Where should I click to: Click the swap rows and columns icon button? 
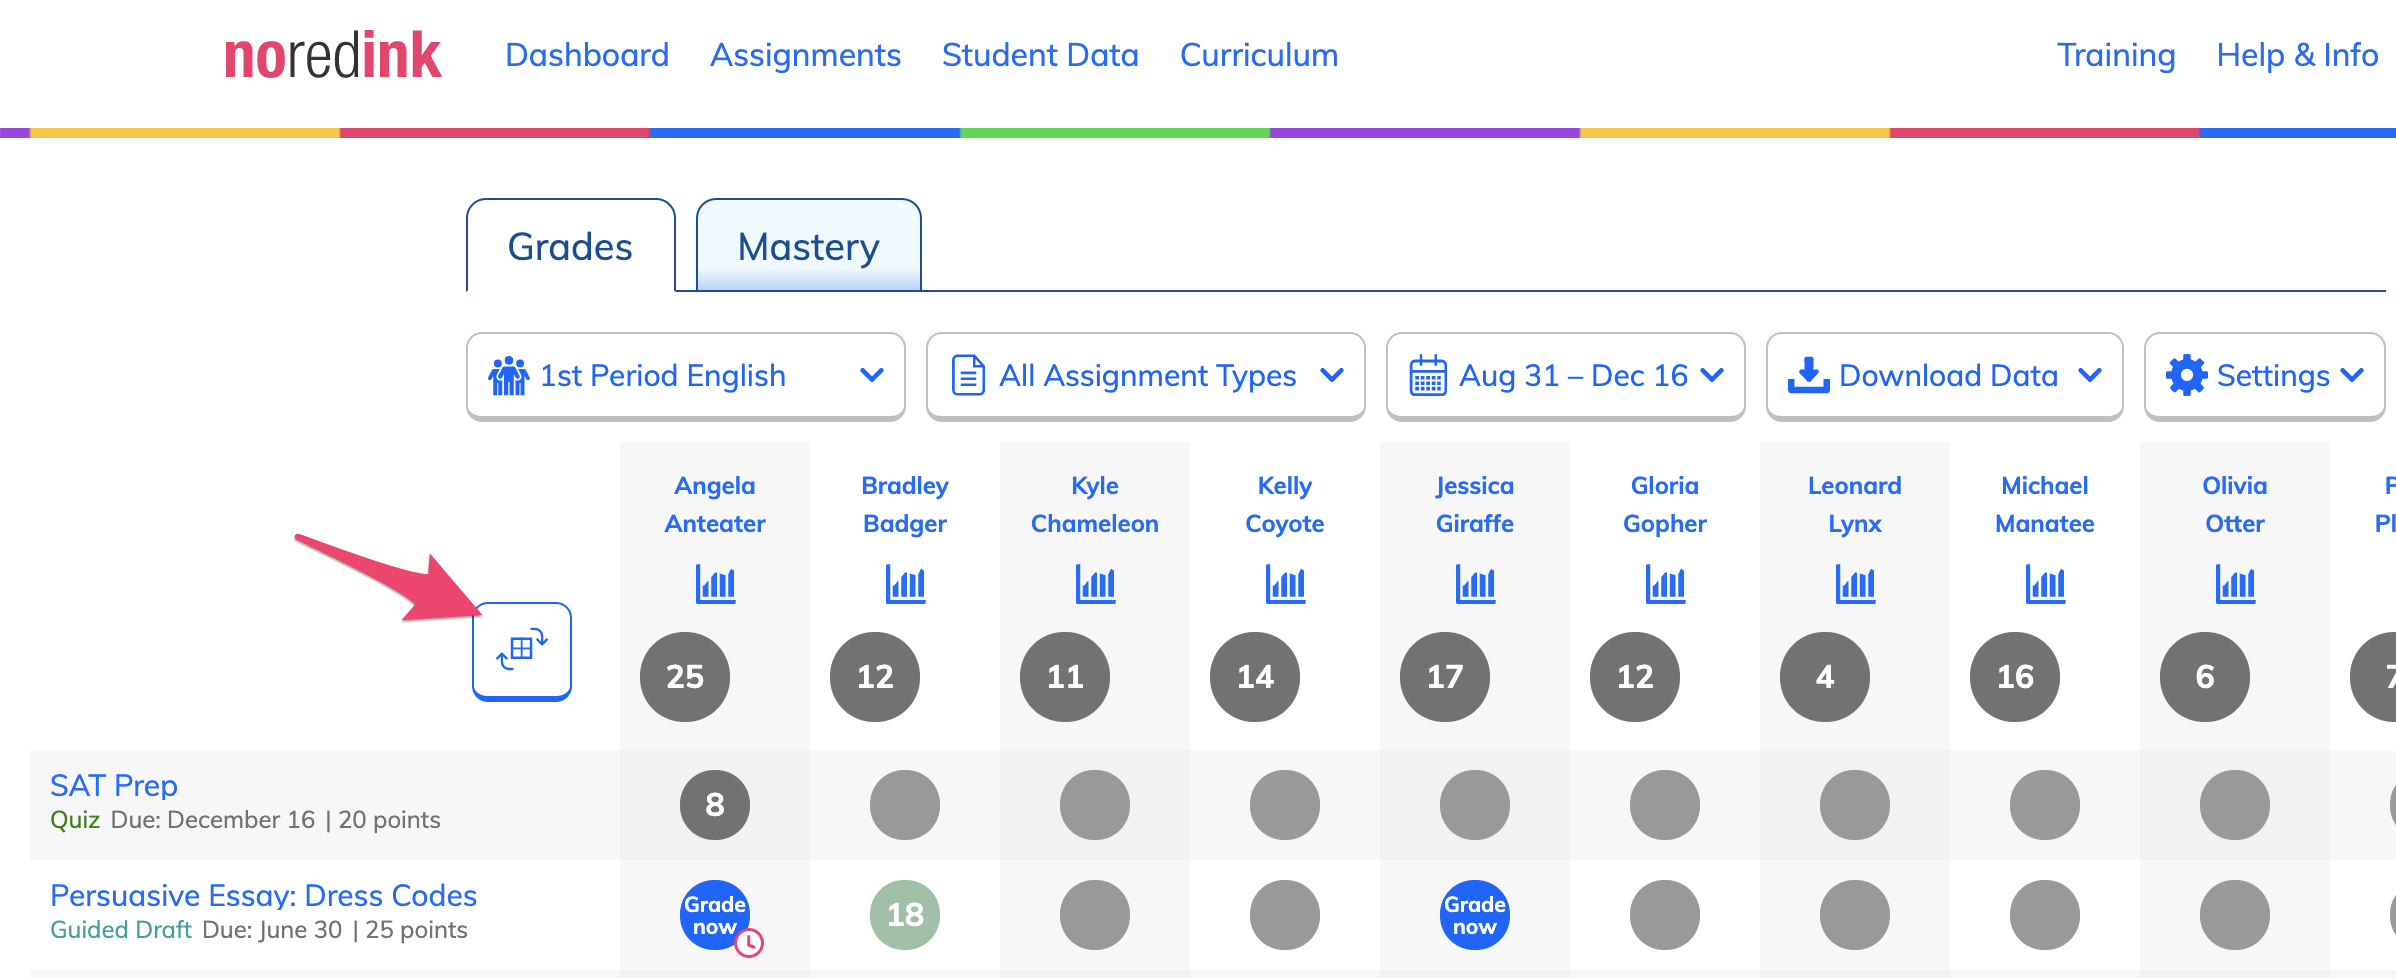522,651
